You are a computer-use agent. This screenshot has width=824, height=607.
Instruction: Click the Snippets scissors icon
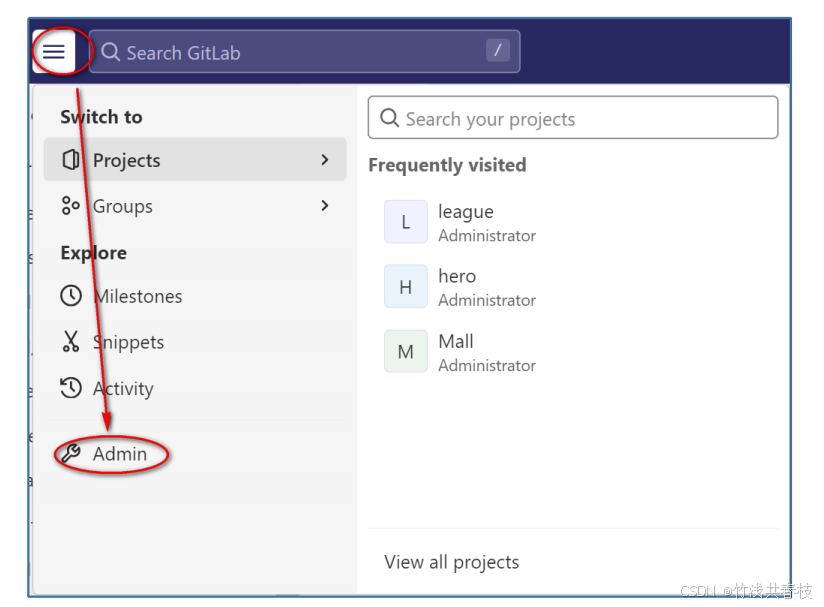[x=70, y=341]
